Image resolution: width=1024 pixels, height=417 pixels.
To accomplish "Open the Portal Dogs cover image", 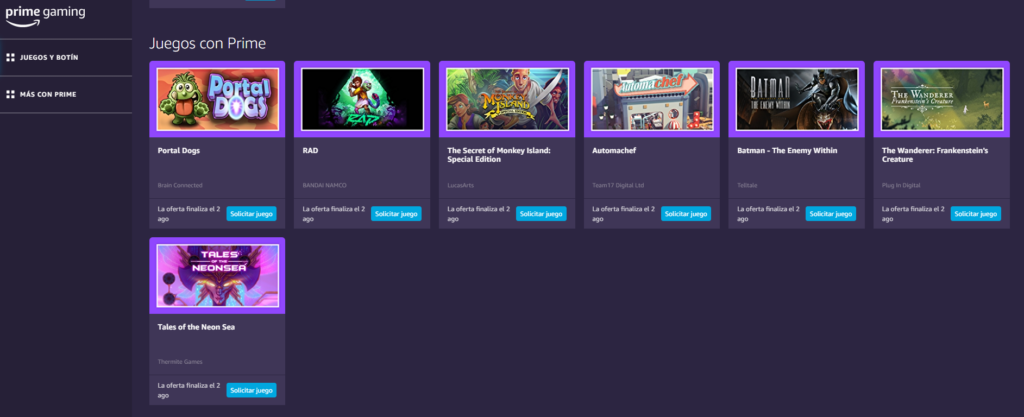I will (217, 99).
